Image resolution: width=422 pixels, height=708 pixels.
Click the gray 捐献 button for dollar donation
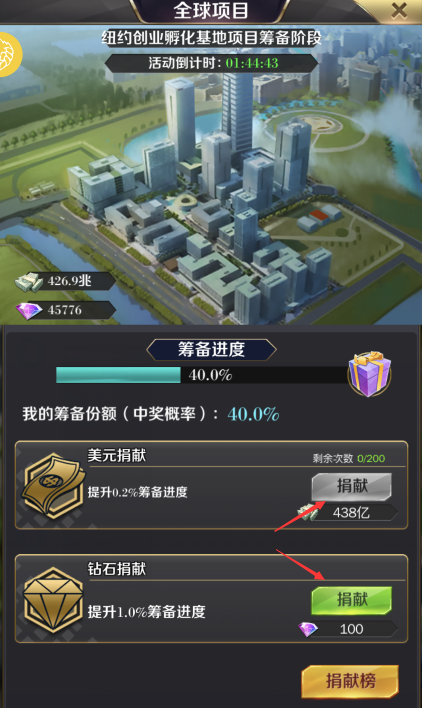[x=352, y=486]
